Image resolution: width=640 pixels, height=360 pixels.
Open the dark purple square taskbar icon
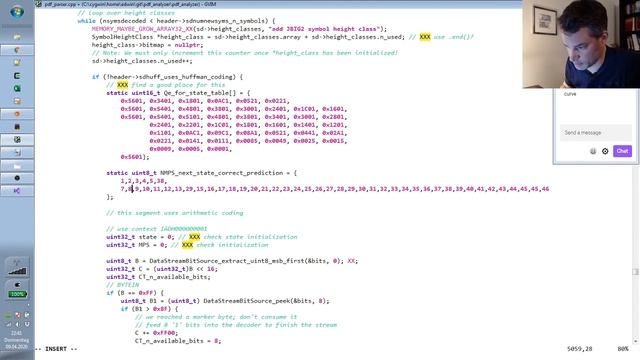tap(17, 127)
